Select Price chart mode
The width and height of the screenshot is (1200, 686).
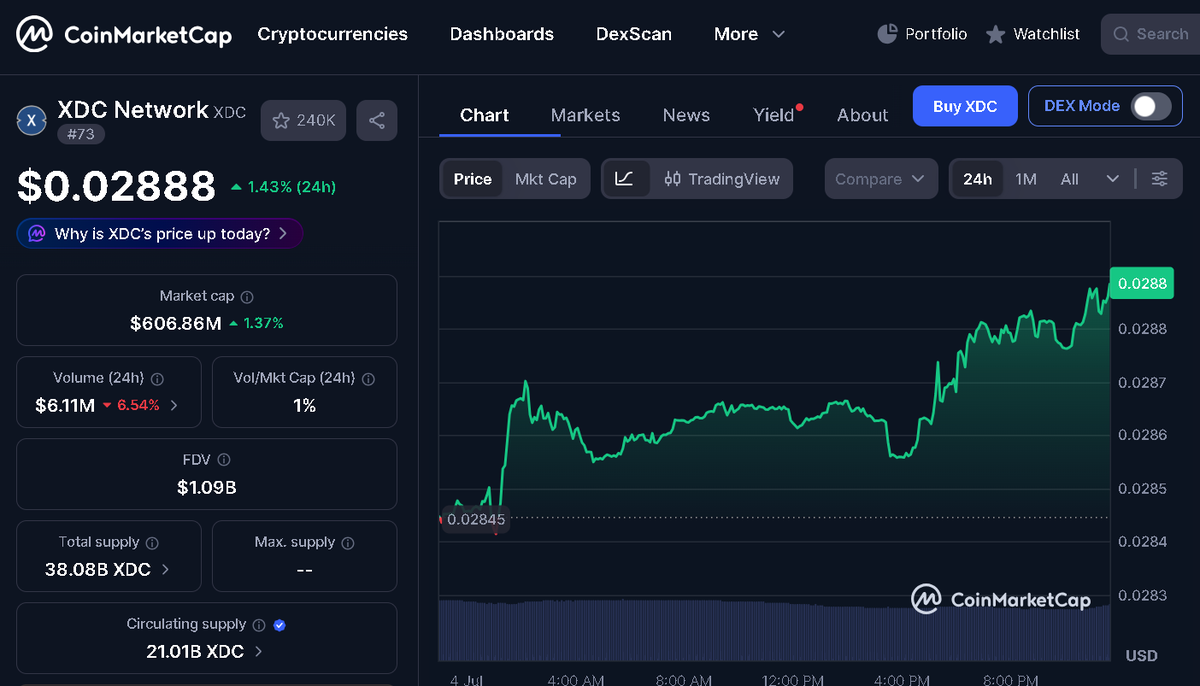point(472,179)
